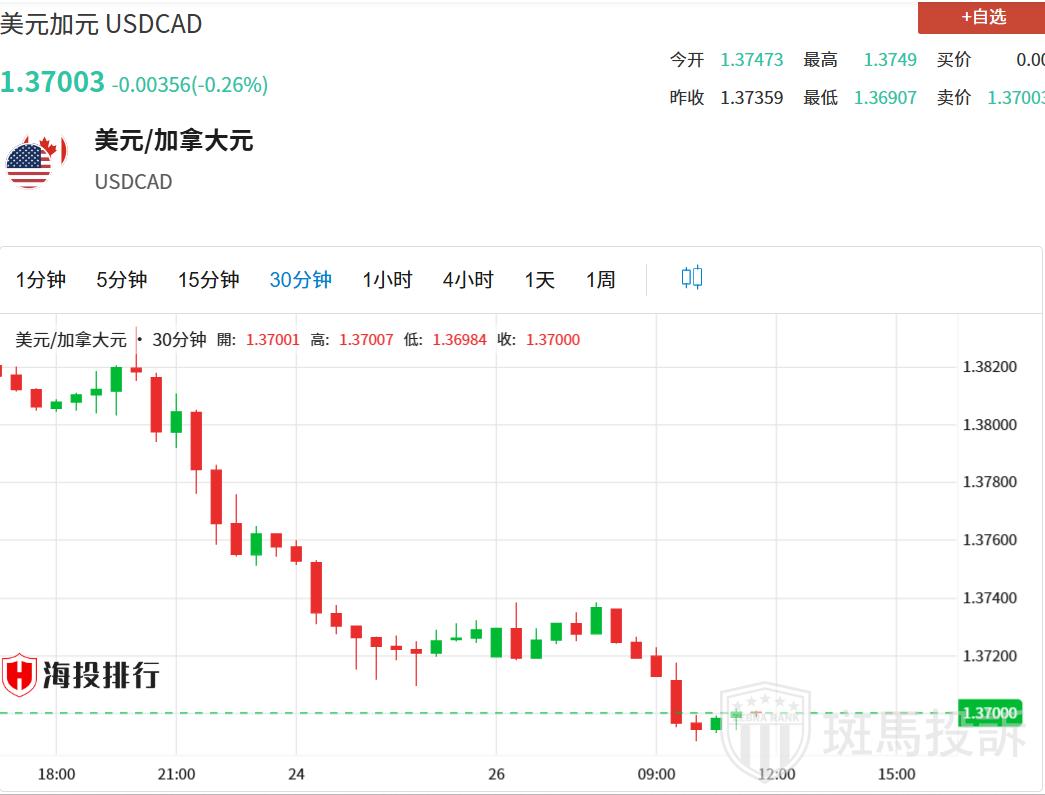
Task: Choose the 4小时 interval
Action: point(468,280)
